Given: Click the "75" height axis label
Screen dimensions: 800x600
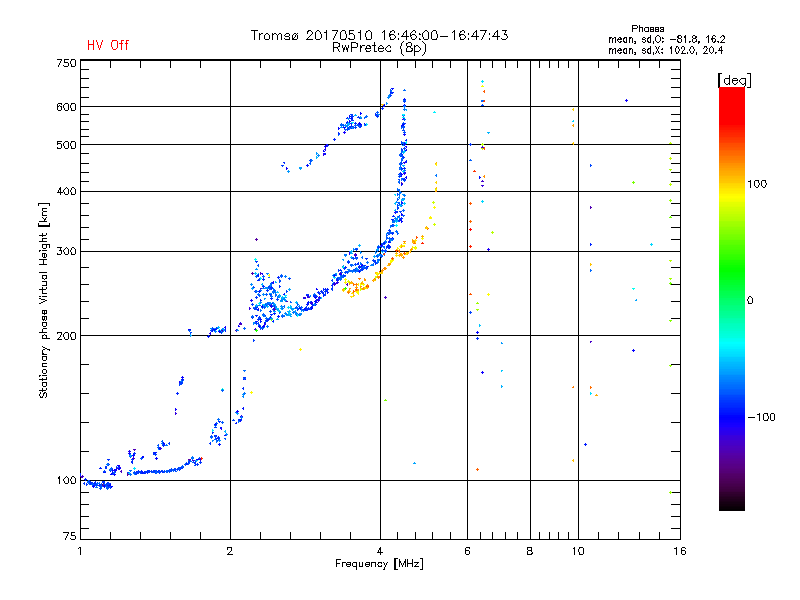Looking at the screenshot, I should click(x=70, y=536).
